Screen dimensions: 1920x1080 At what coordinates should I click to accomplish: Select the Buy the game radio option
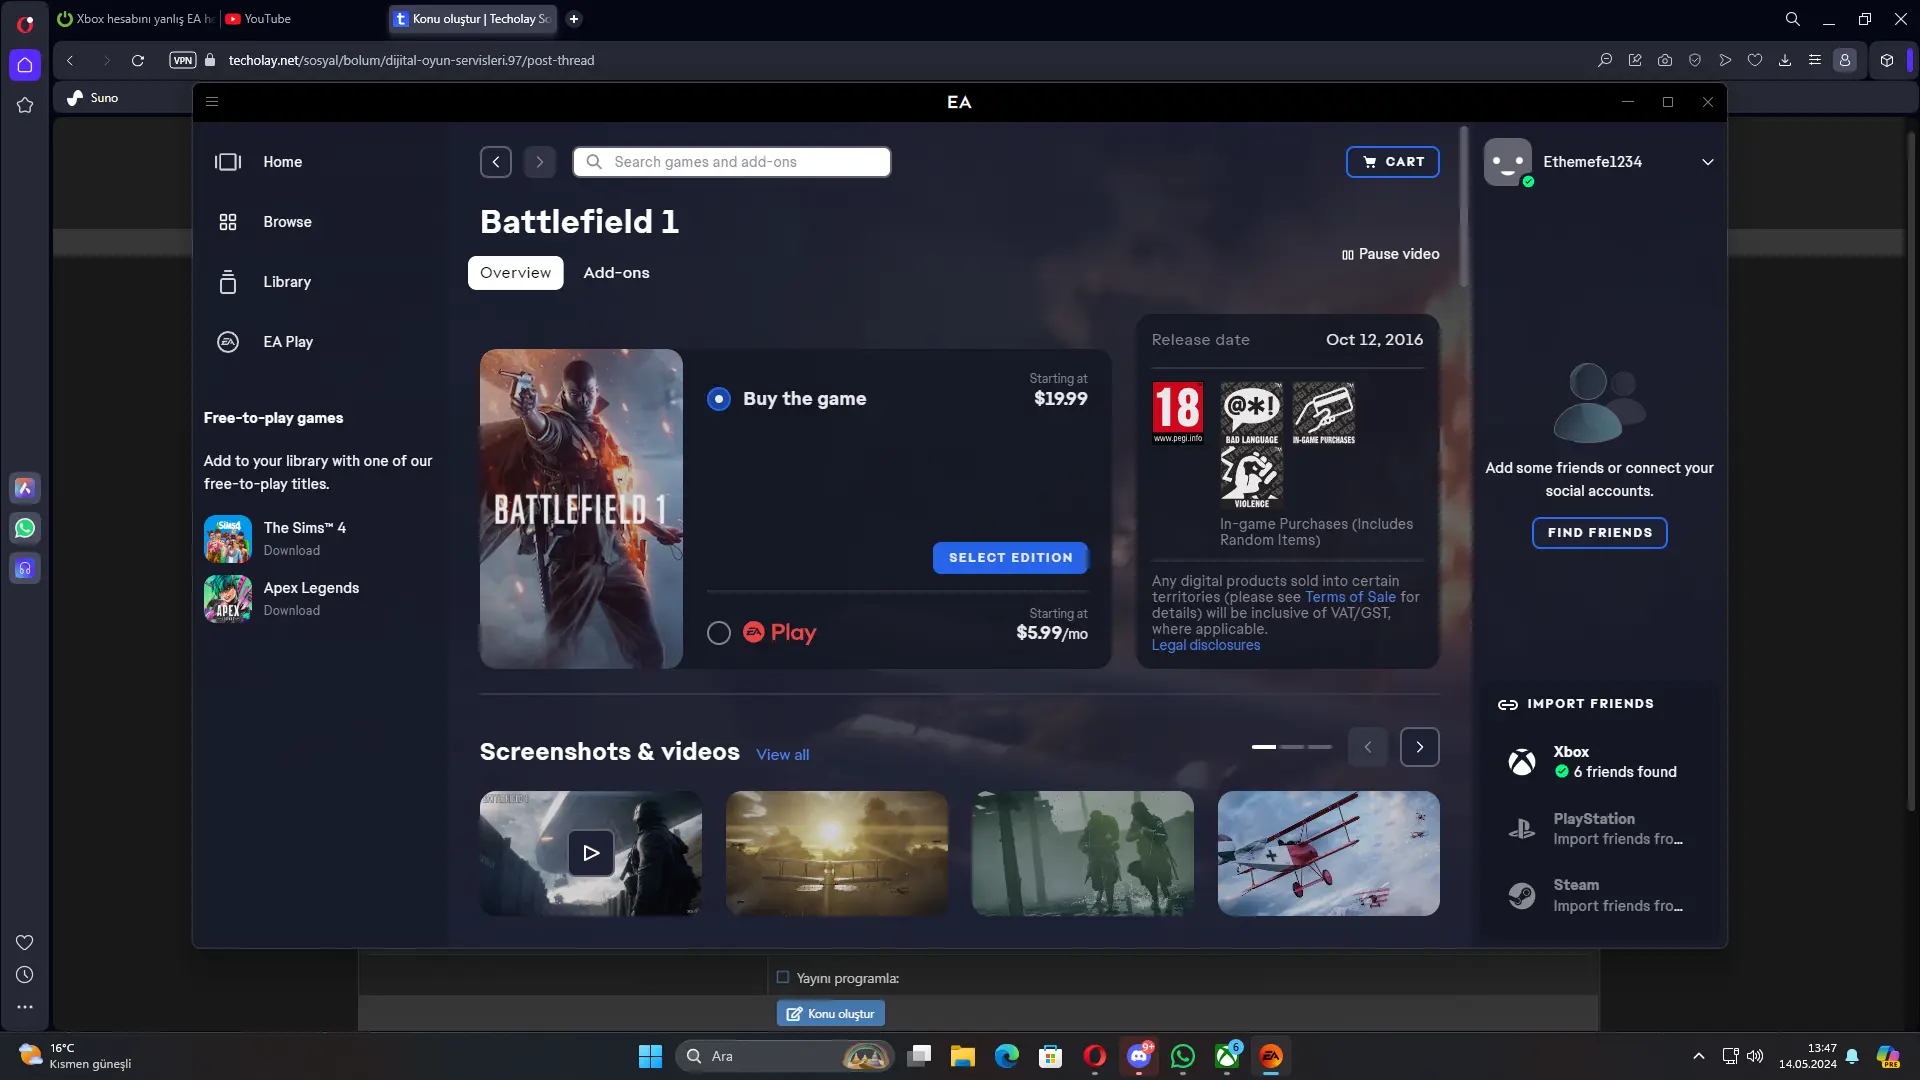tap(719, 399)
